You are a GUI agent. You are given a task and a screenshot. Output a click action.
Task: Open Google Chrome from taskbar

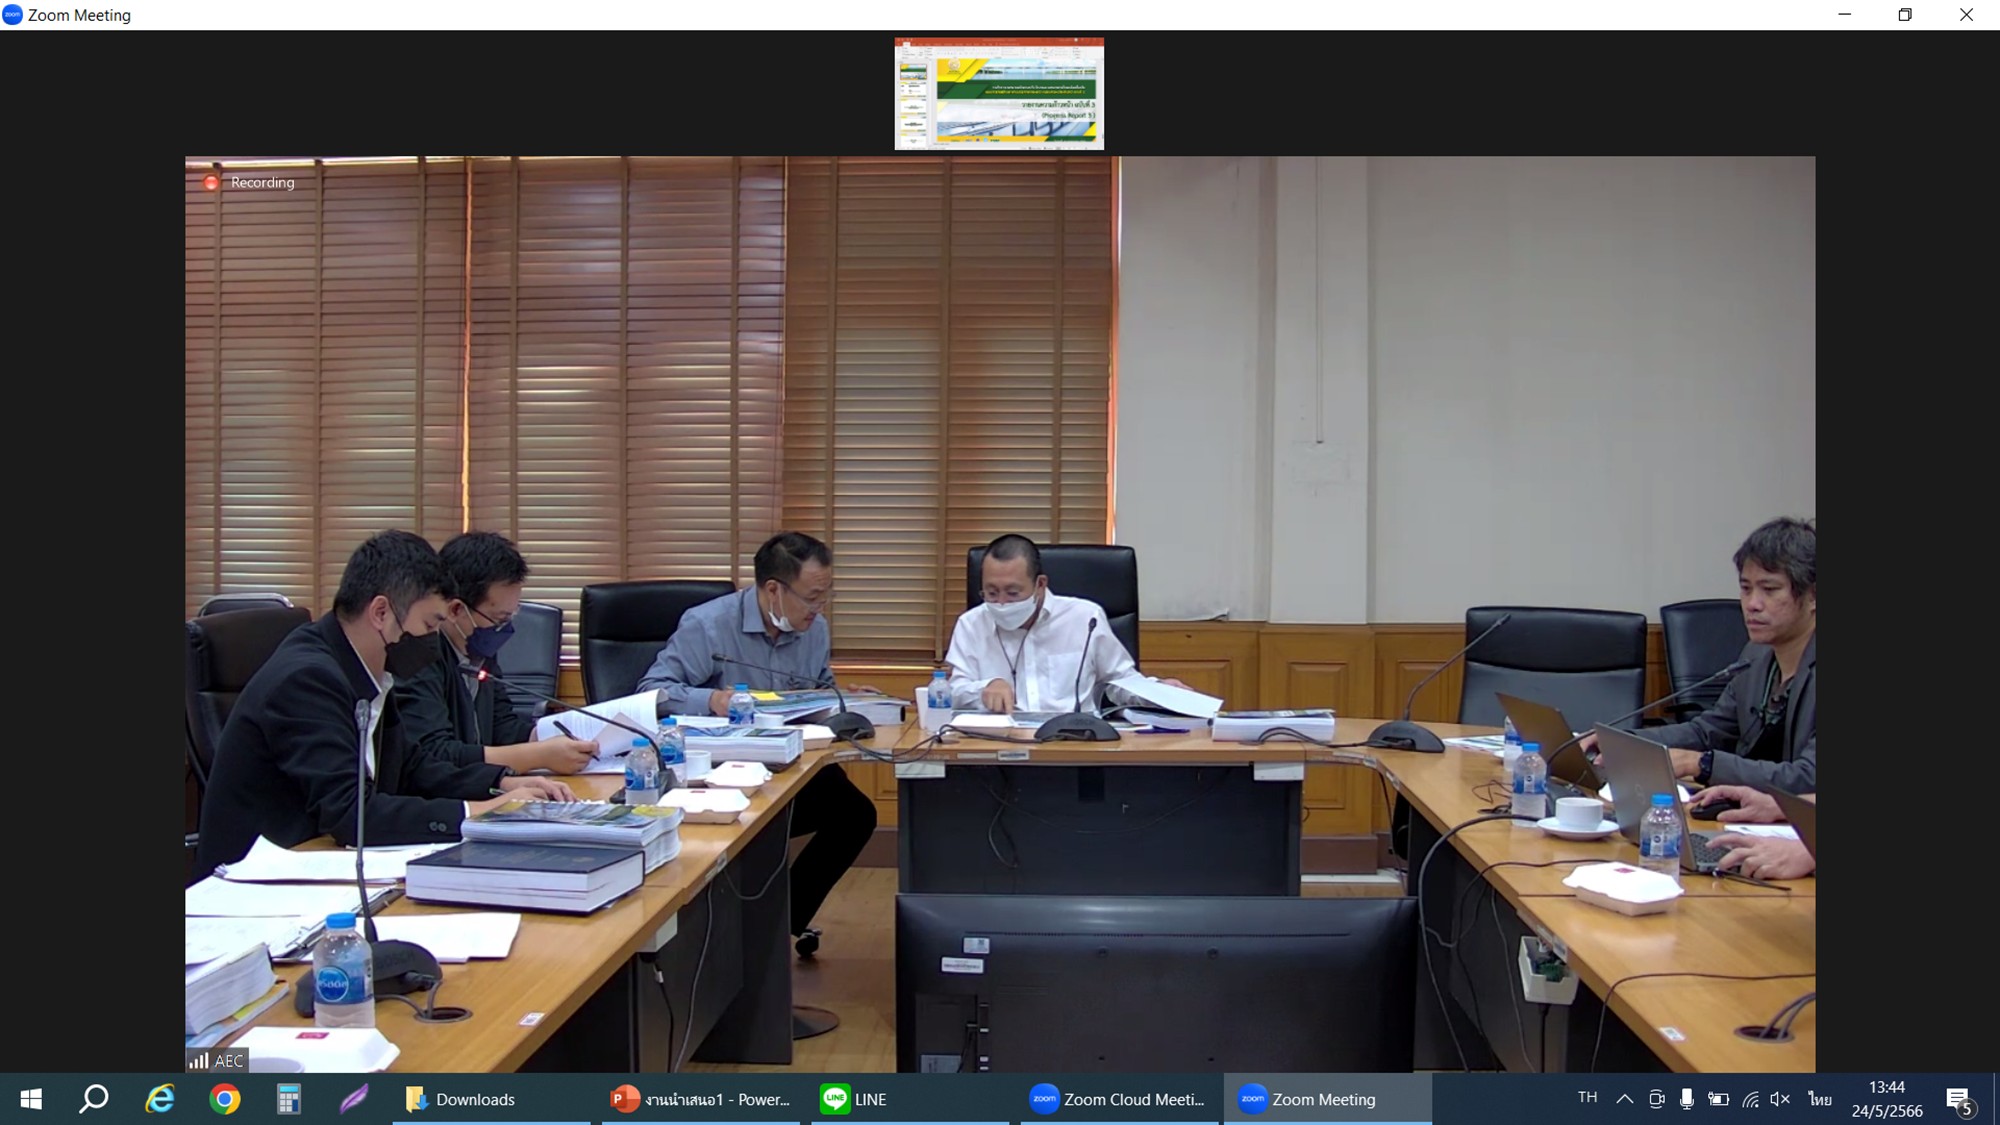225,1099
